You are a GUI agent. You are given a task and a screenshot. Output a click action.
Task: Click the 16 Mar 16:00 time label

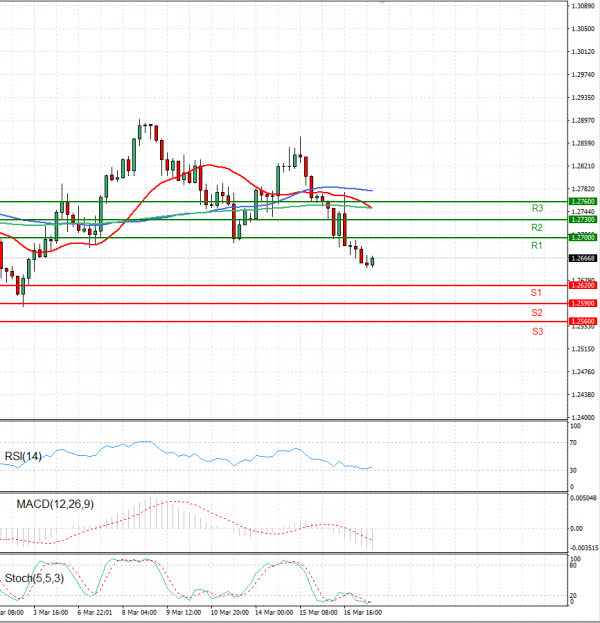point(362,612)
